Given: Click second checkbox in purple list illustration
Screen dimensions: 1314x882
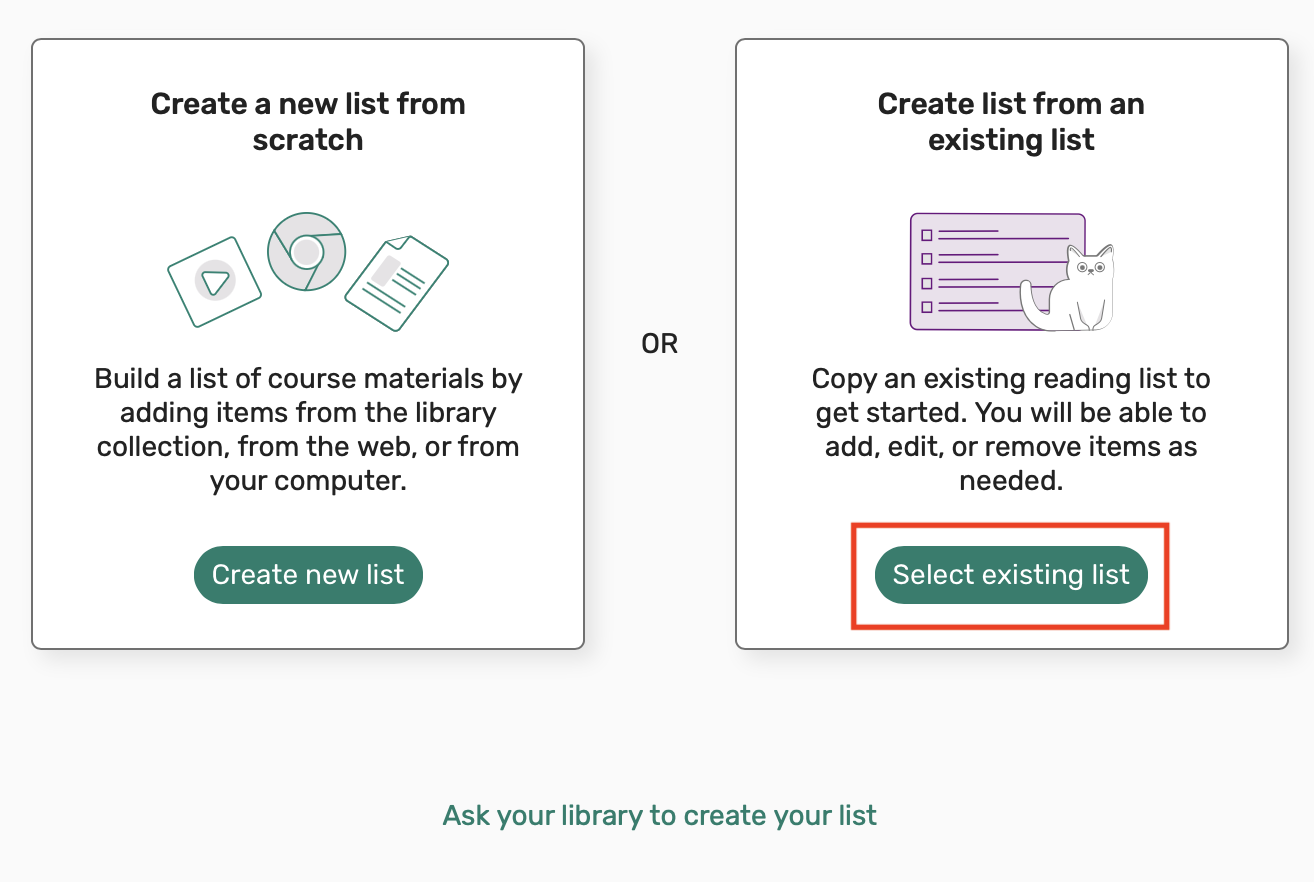Looking at the screenshot, I should tap(926, 259).
